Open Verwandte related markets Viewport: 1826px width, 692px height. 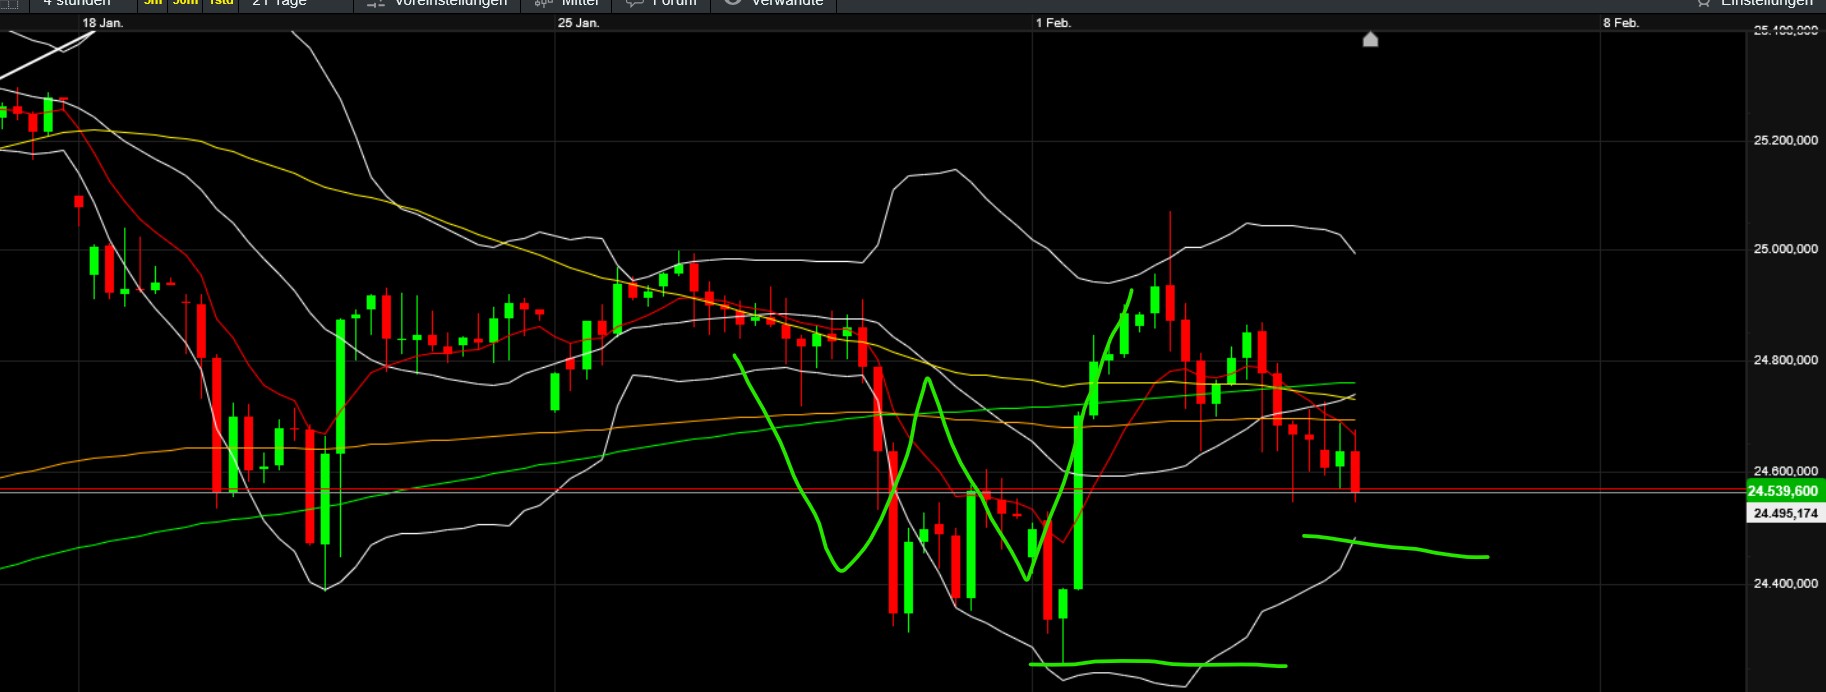click(x=787, y=3)
